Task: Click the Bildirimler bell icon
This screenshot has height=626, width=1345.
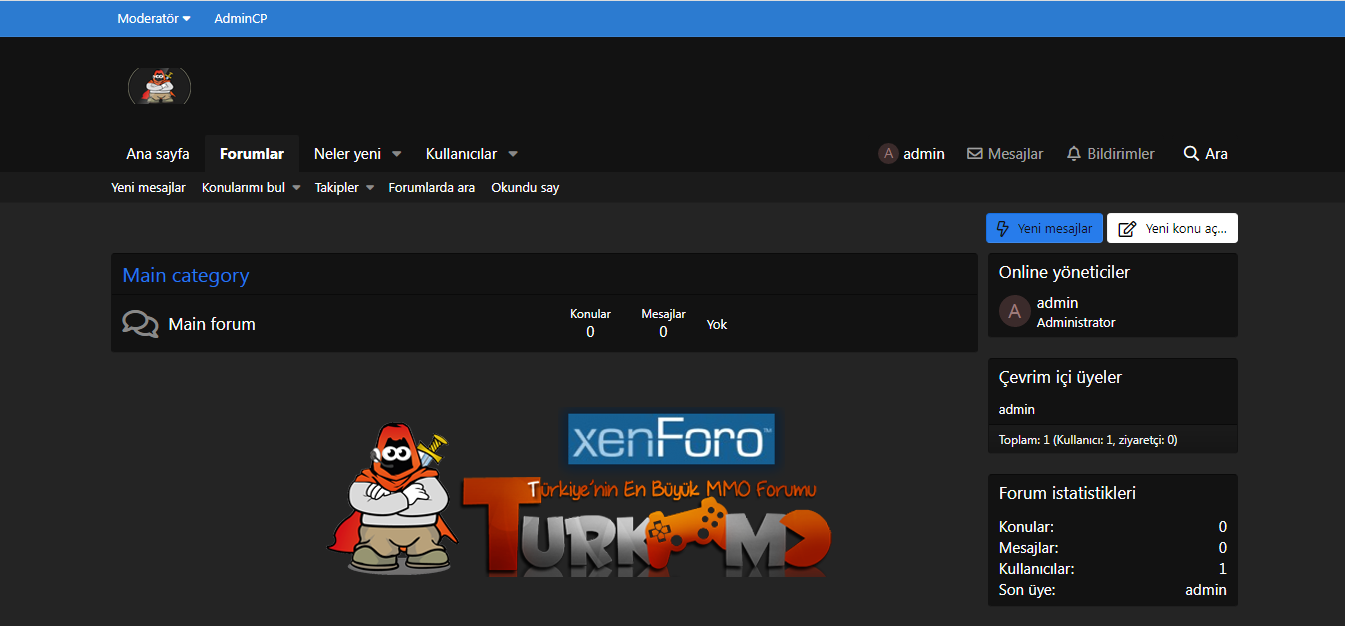Action: (x=1074, y=154)
